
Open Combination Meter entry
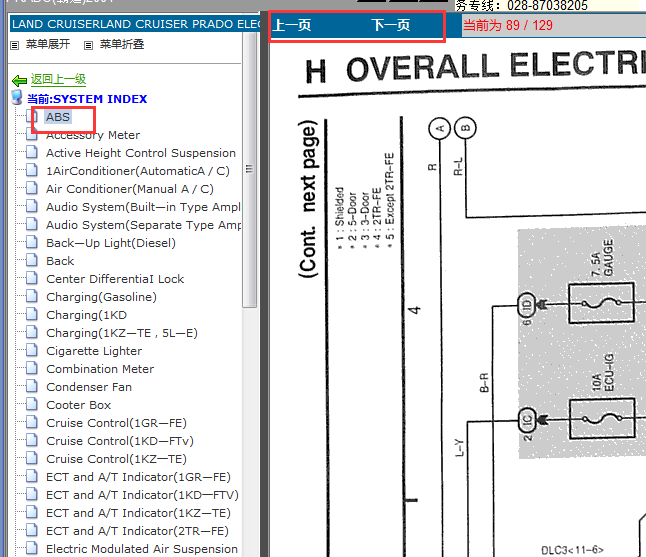pos(100,369)
